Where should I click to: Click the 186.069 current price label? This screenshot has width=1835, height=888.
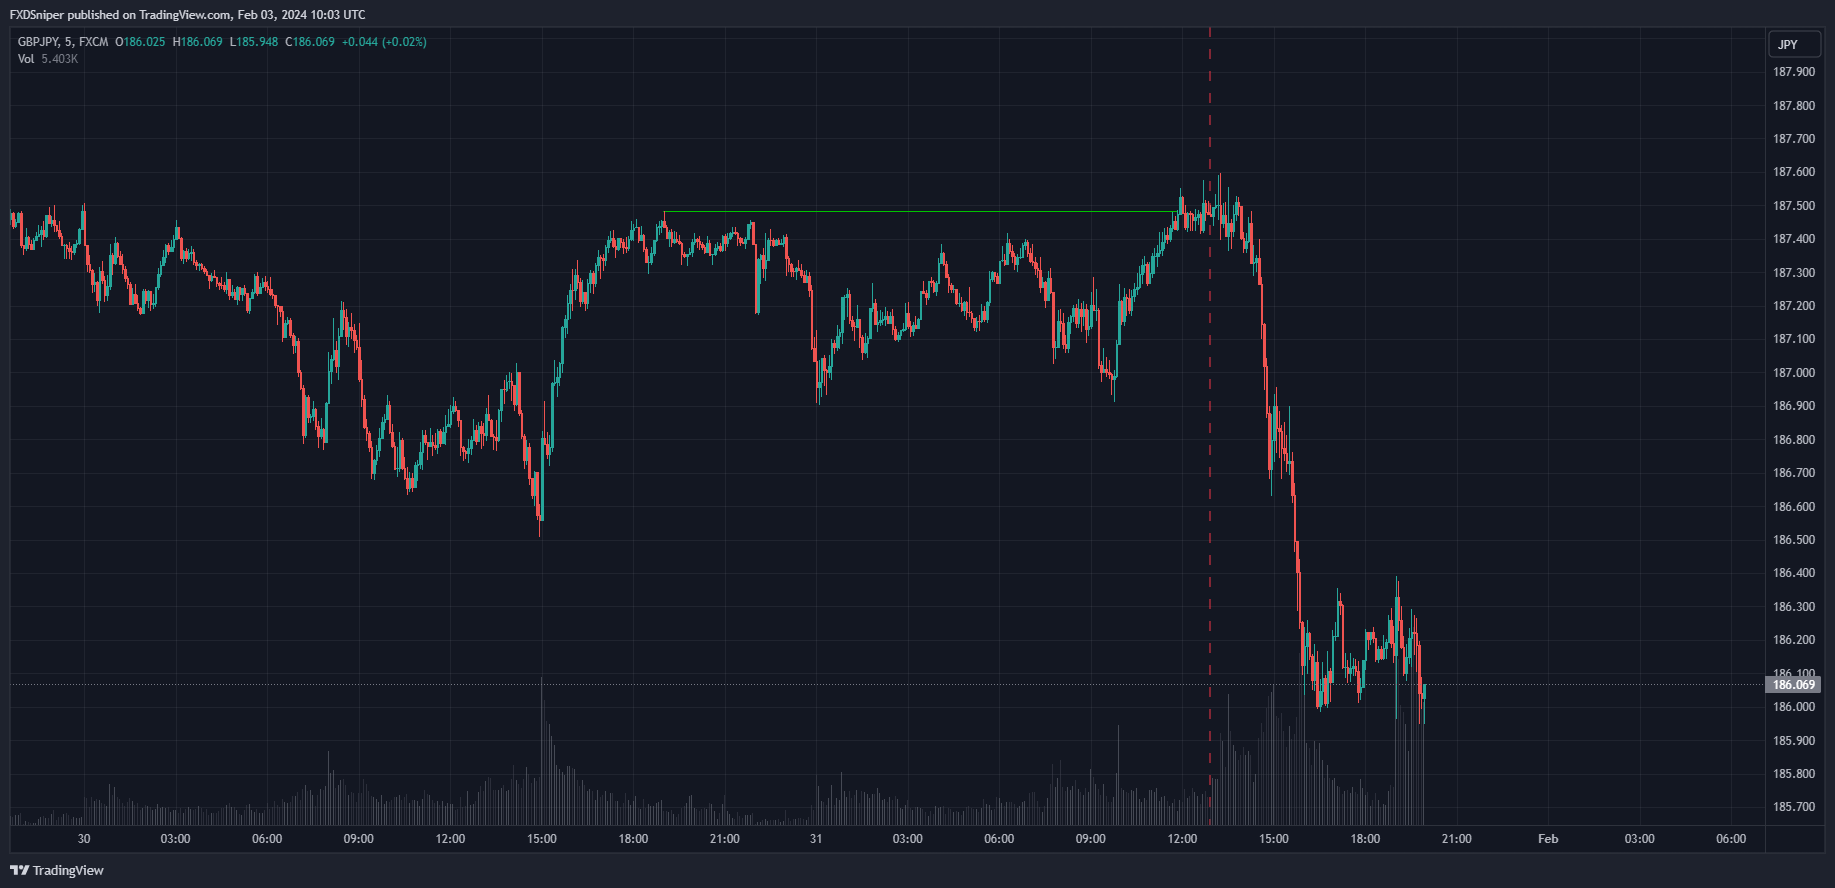[1793, 685]
